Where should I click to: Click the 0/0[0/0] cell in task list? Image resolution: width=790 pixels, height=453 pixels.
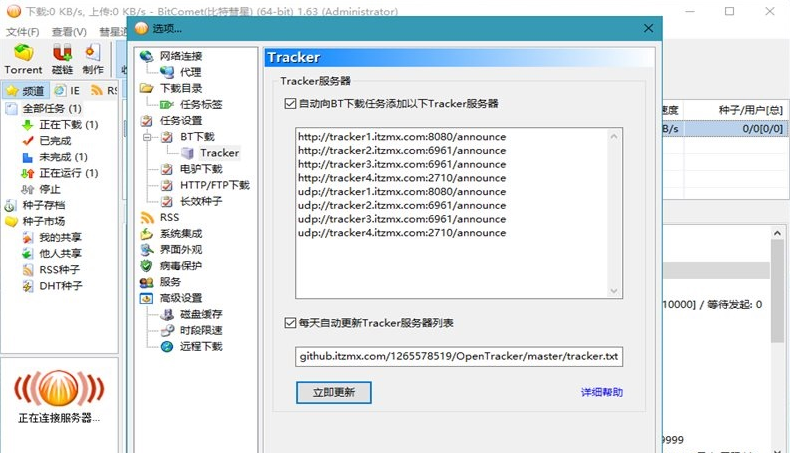click(762, 128)
